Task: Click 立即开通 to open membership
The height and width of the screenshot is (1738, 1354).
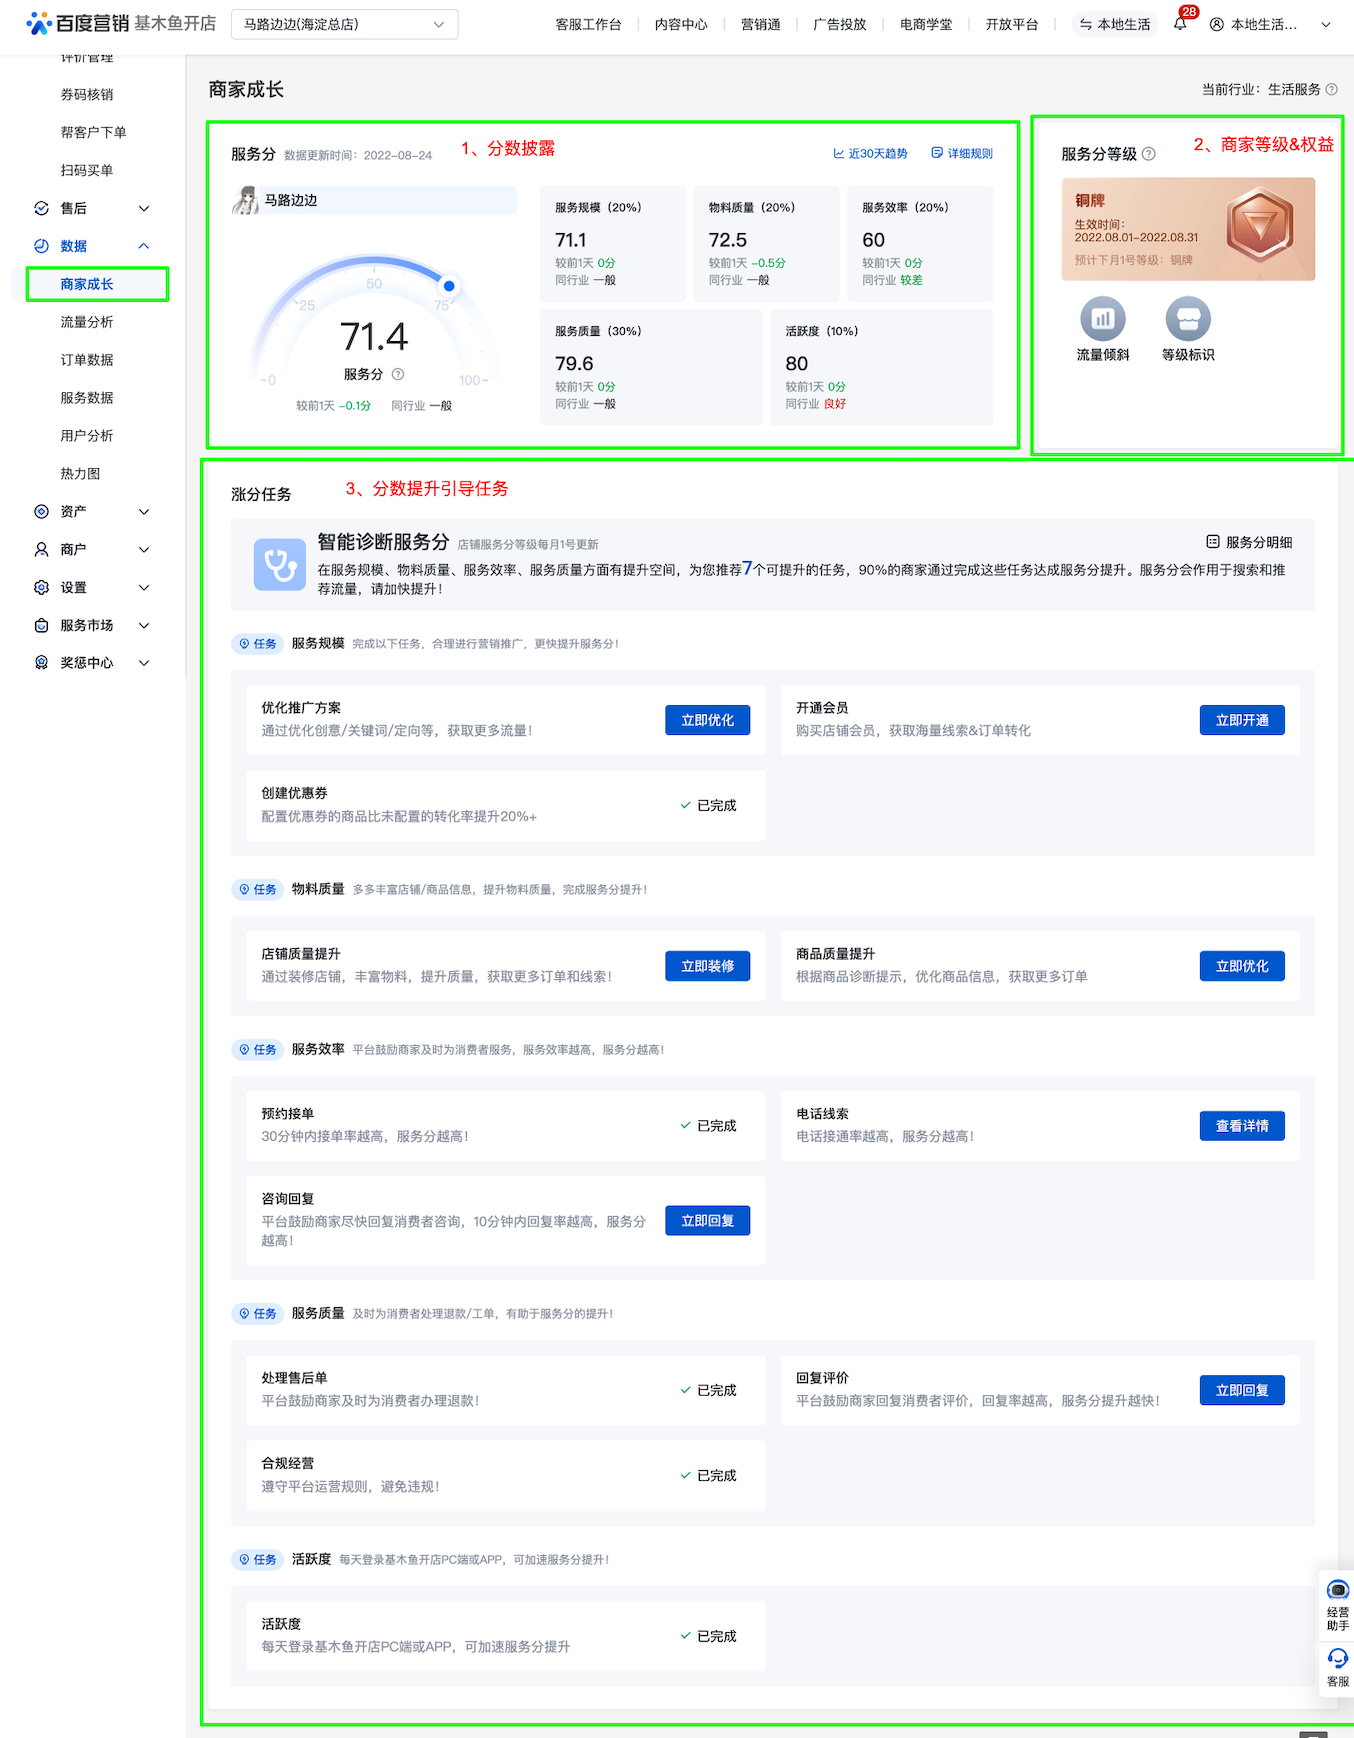Action: (1241, 720)
